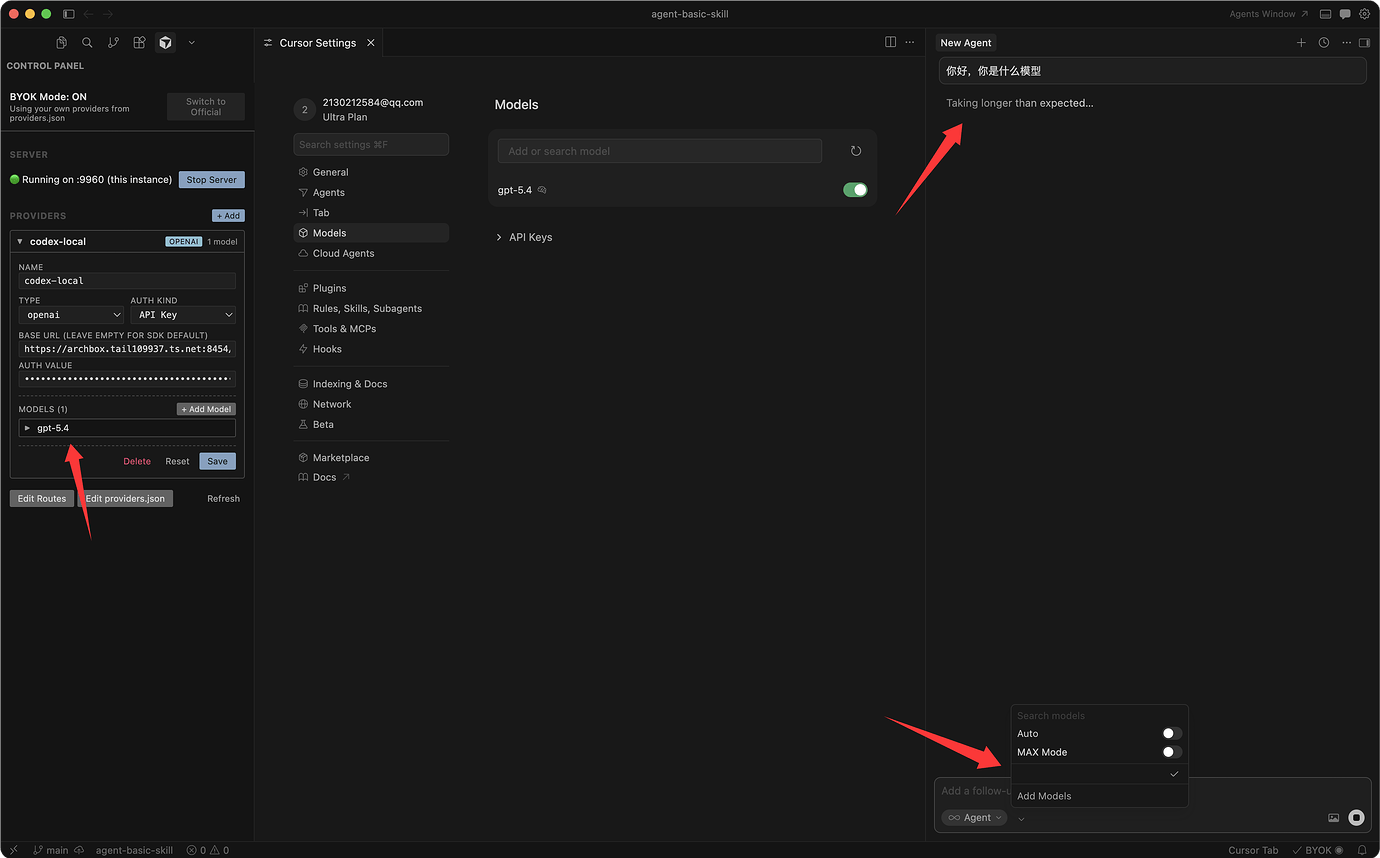
Task: Open the Auth Kind dropdown
Action: coord(183,315)
